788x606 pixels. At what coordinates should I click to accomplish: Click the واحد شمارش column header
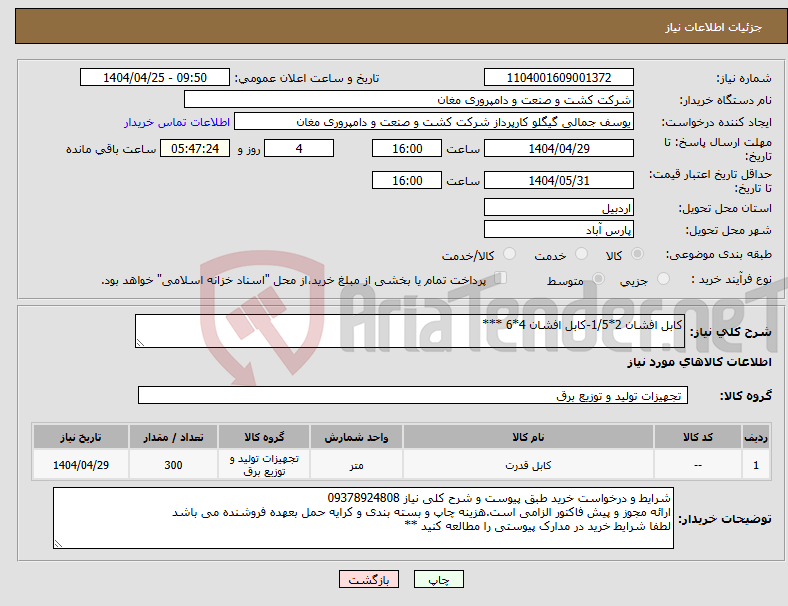point(356,437)
